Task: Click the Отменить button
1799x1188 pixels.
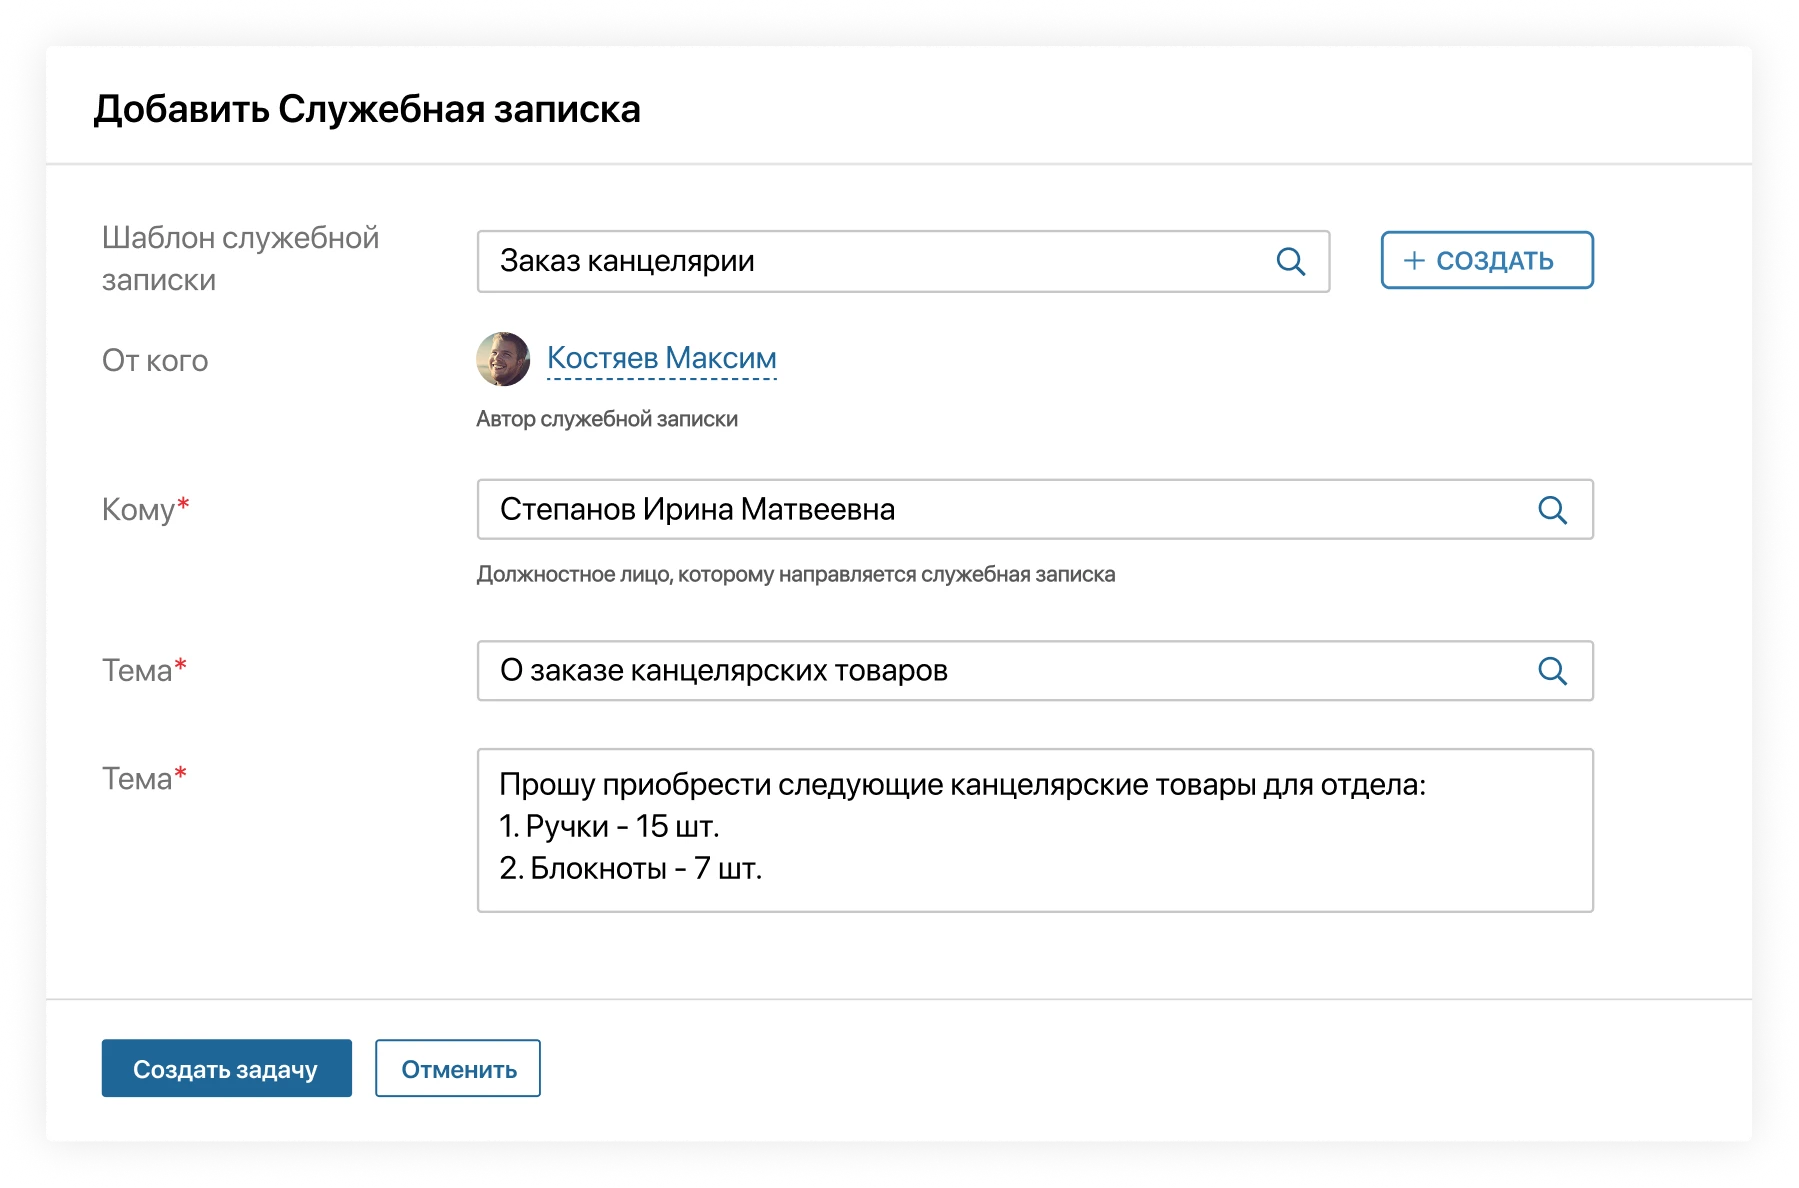Action: (457, 1068)
